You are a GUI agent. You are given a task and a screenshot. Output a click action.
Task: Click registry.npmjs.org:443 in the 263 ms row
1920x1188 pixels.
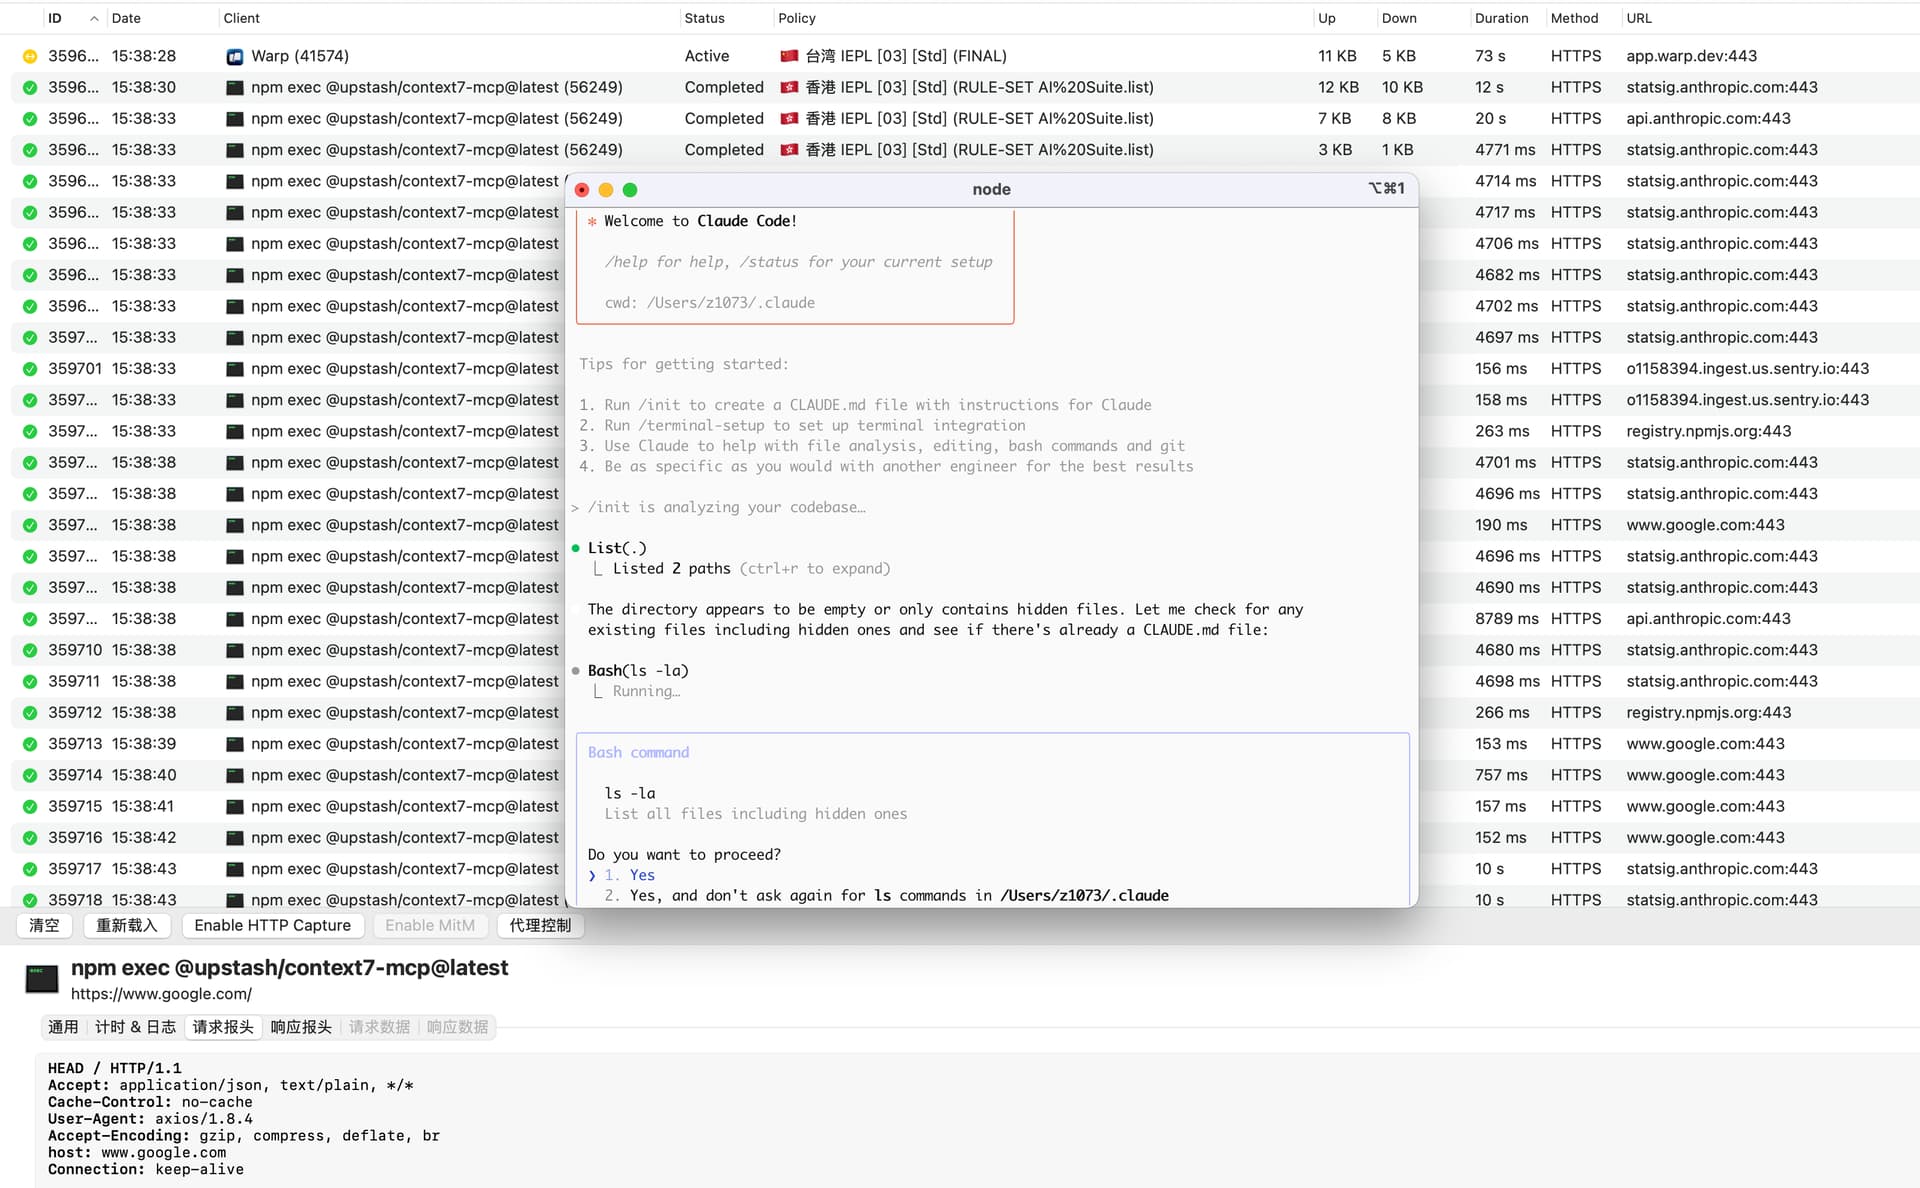pos(1708,431)
